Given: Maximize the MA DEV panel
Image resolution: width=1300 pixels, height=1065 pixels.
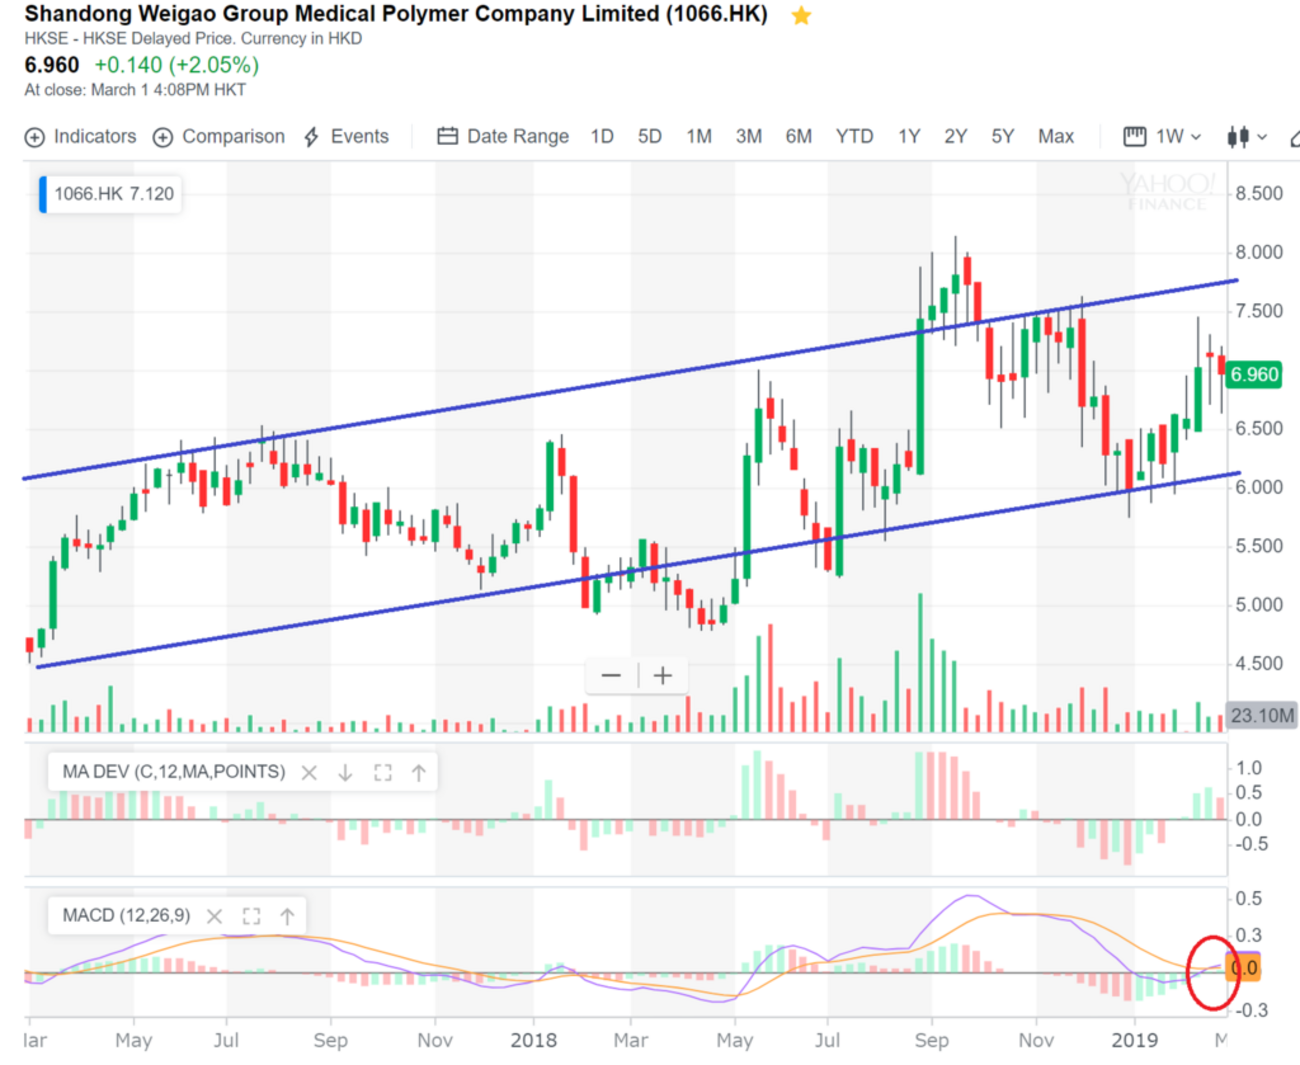Looking at the screenshot, I should [382, 772].
